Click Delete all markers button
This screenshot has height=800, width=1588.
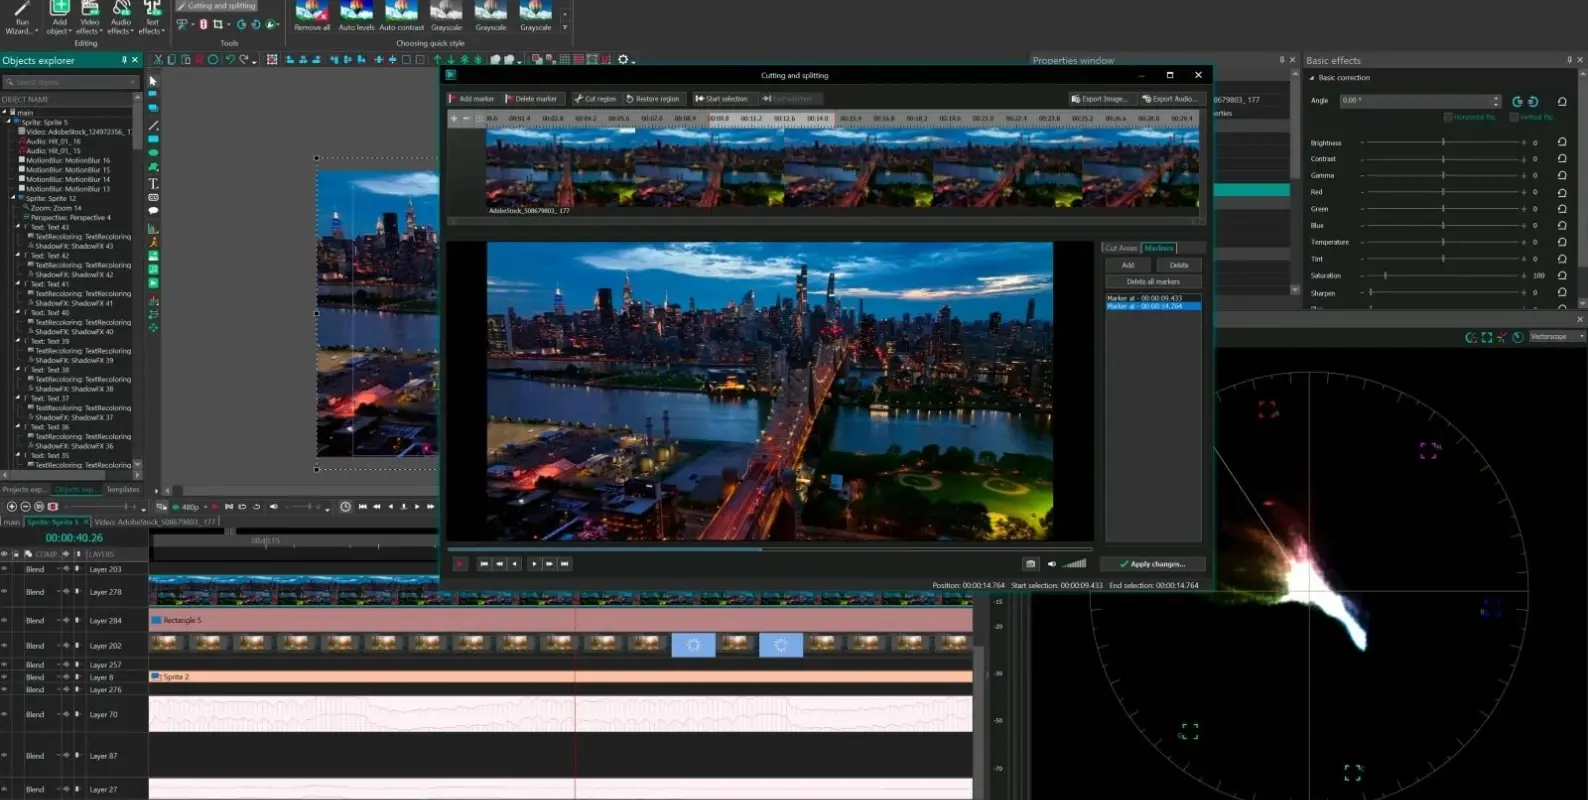[1153, 282]
